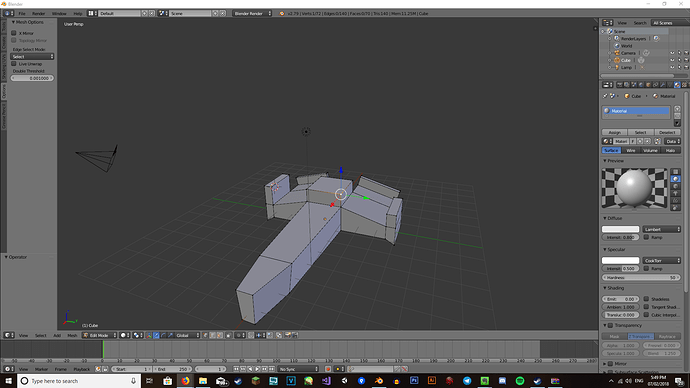The width and height of the screenshot is (690, 388).
Task: Enable the Transparency panel checkbox
Action: pos(611,326)
